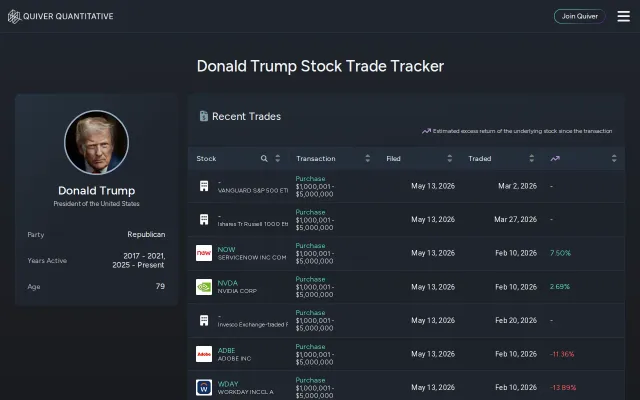The image size is (640, 400).
Task: Click SERVICENOW INC COM company name
Action: click(x=252, y=258)
